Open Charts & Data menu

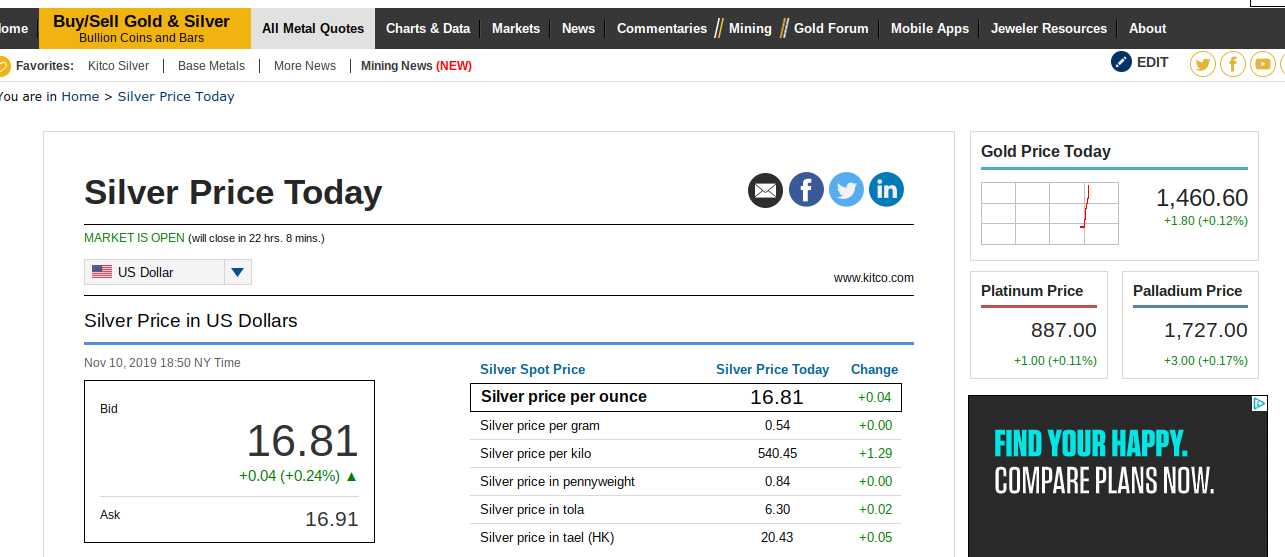click(428, 29)
